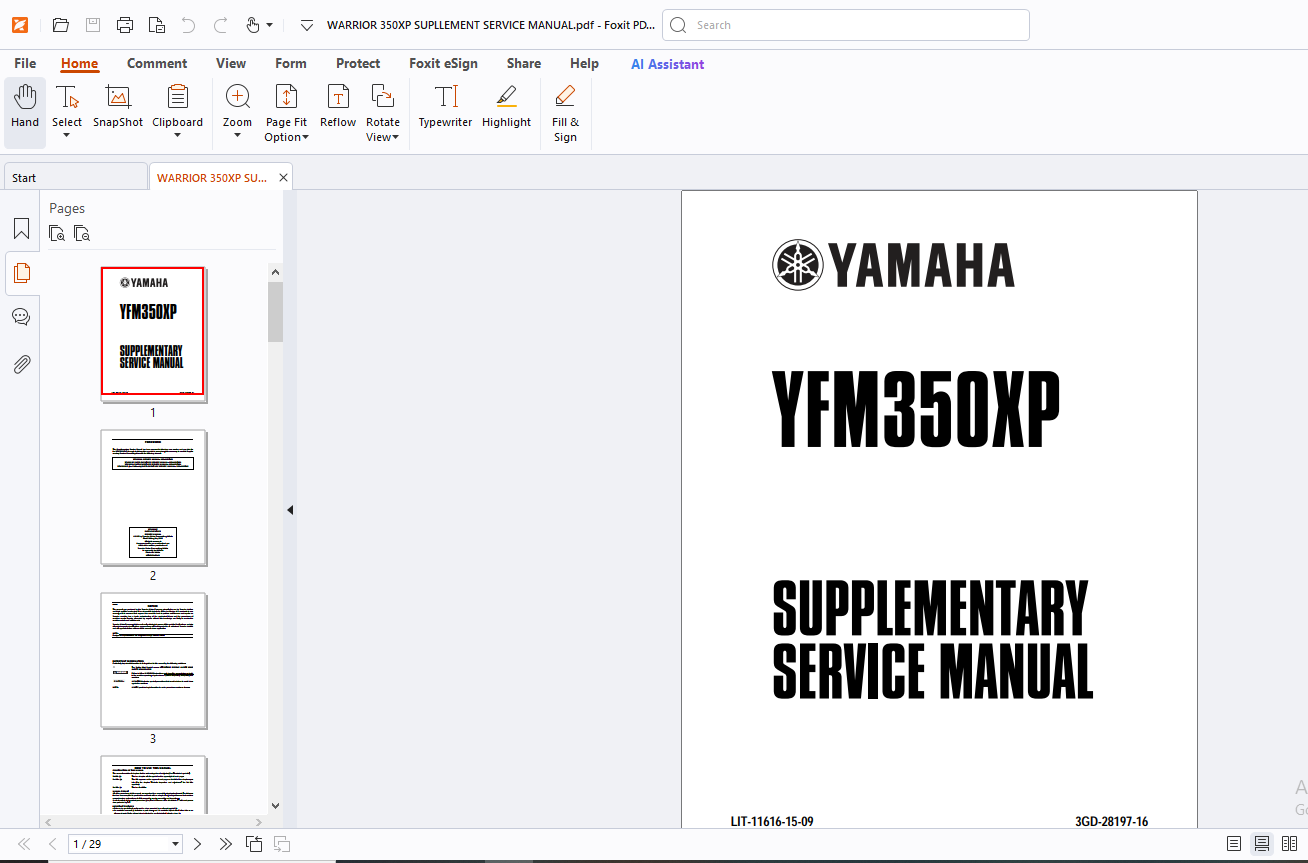Click into the Search field
Screen dimensions: 1308x863
click(846, 25)
